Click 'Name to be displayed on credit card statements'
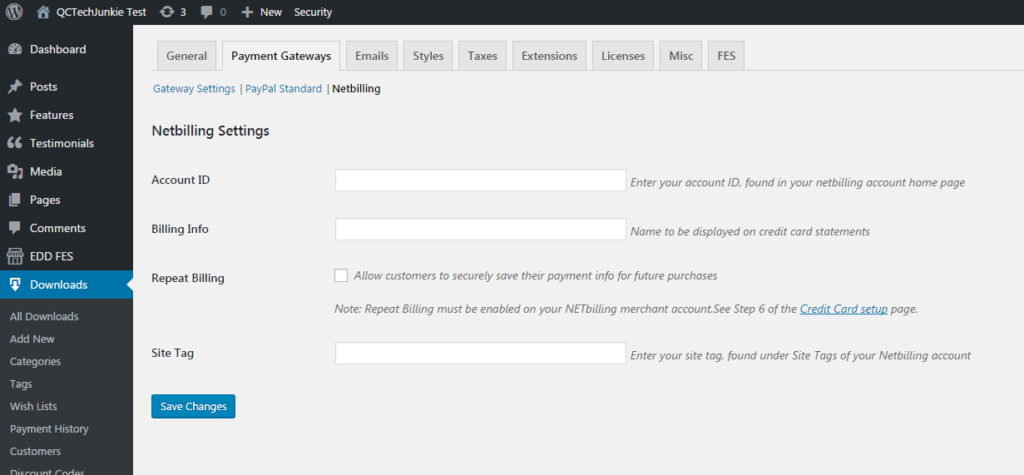The image size is (1024, 475). 750,231
